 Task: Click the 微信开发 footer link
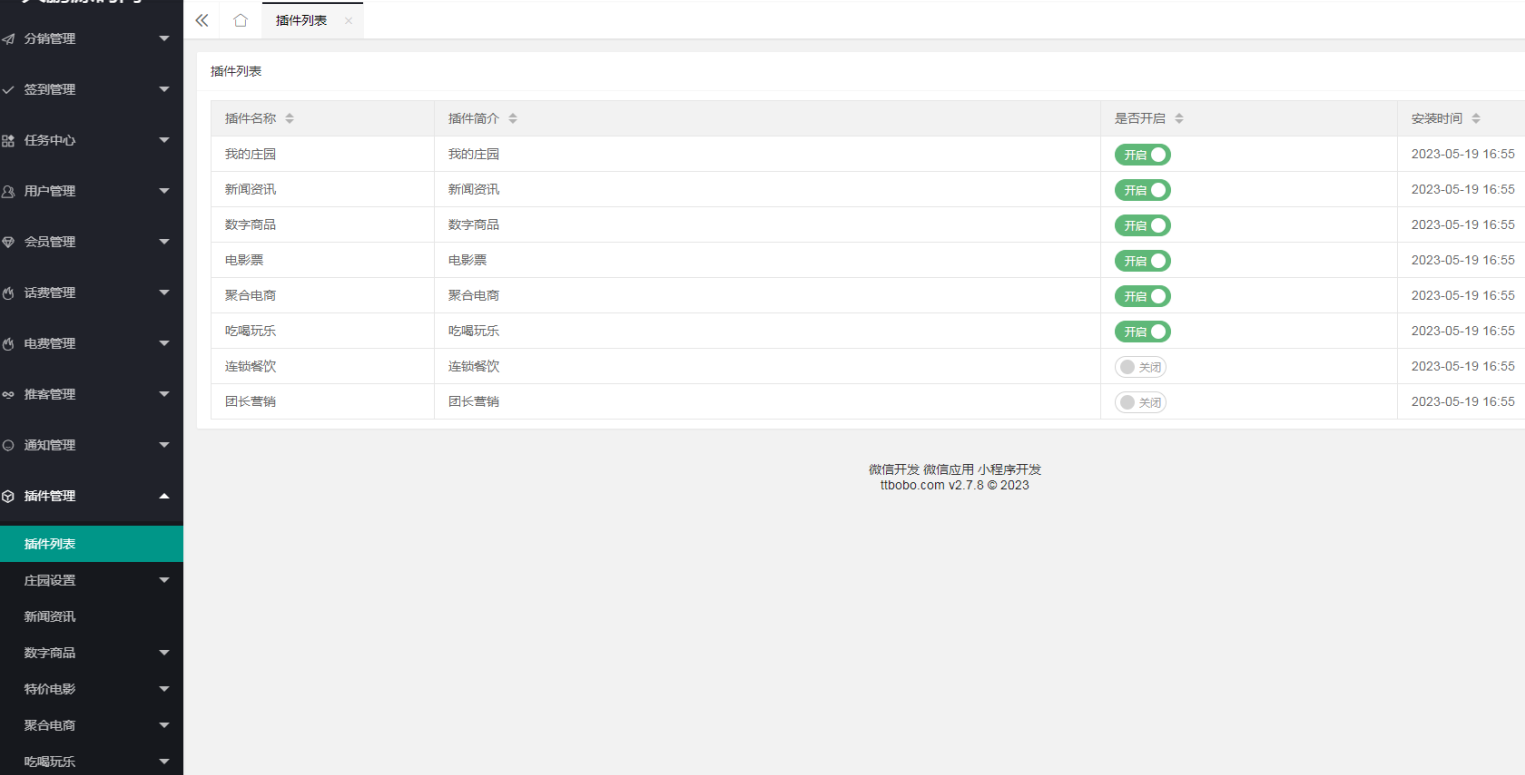894,470
